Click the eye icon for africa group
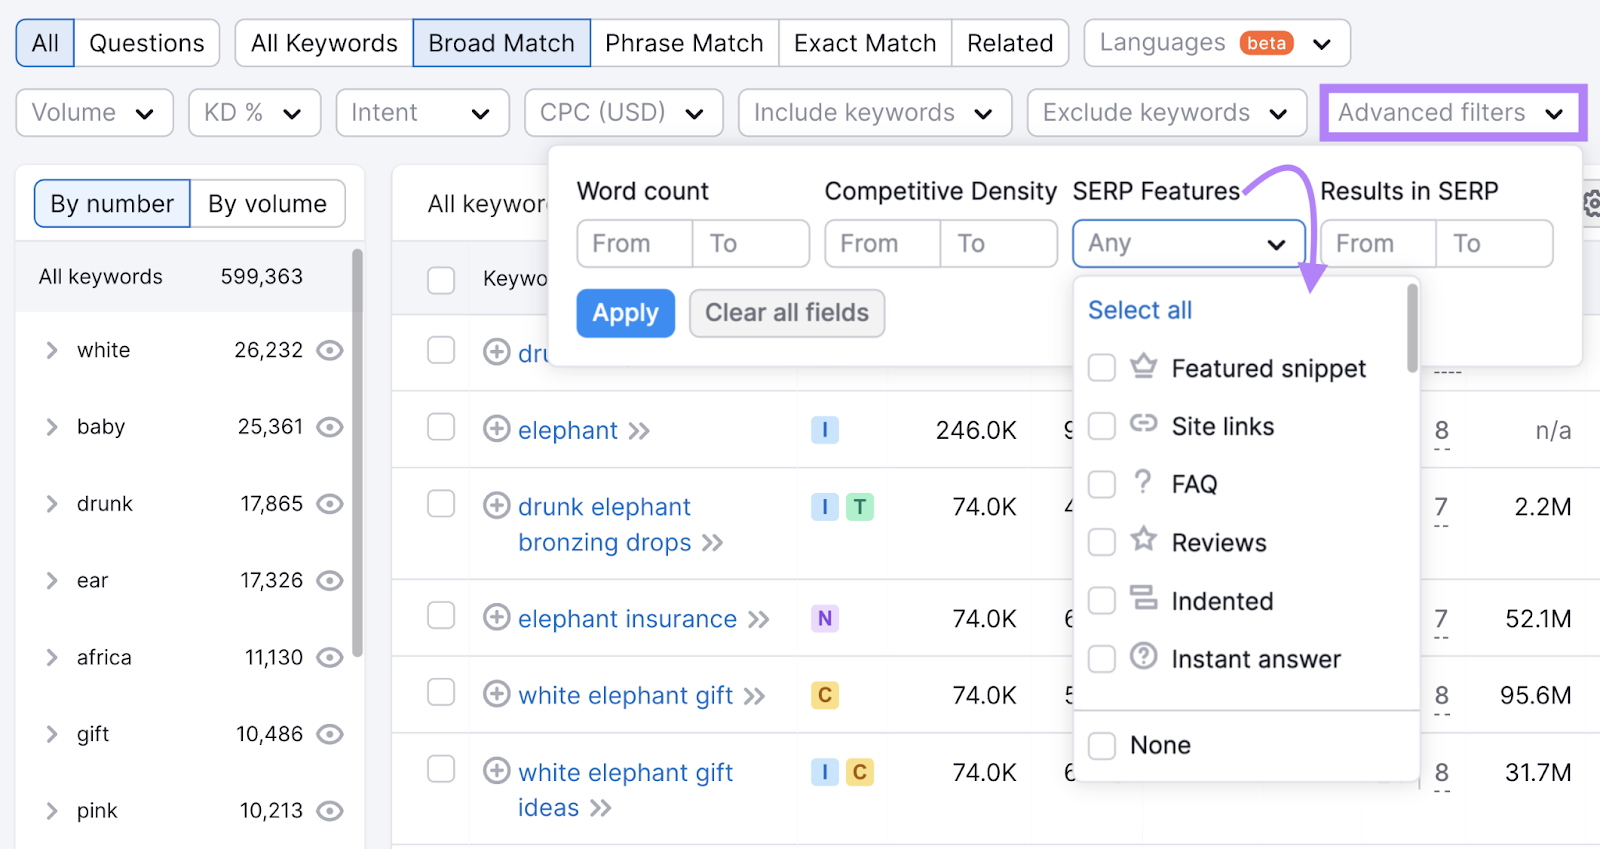 point(329,657)
